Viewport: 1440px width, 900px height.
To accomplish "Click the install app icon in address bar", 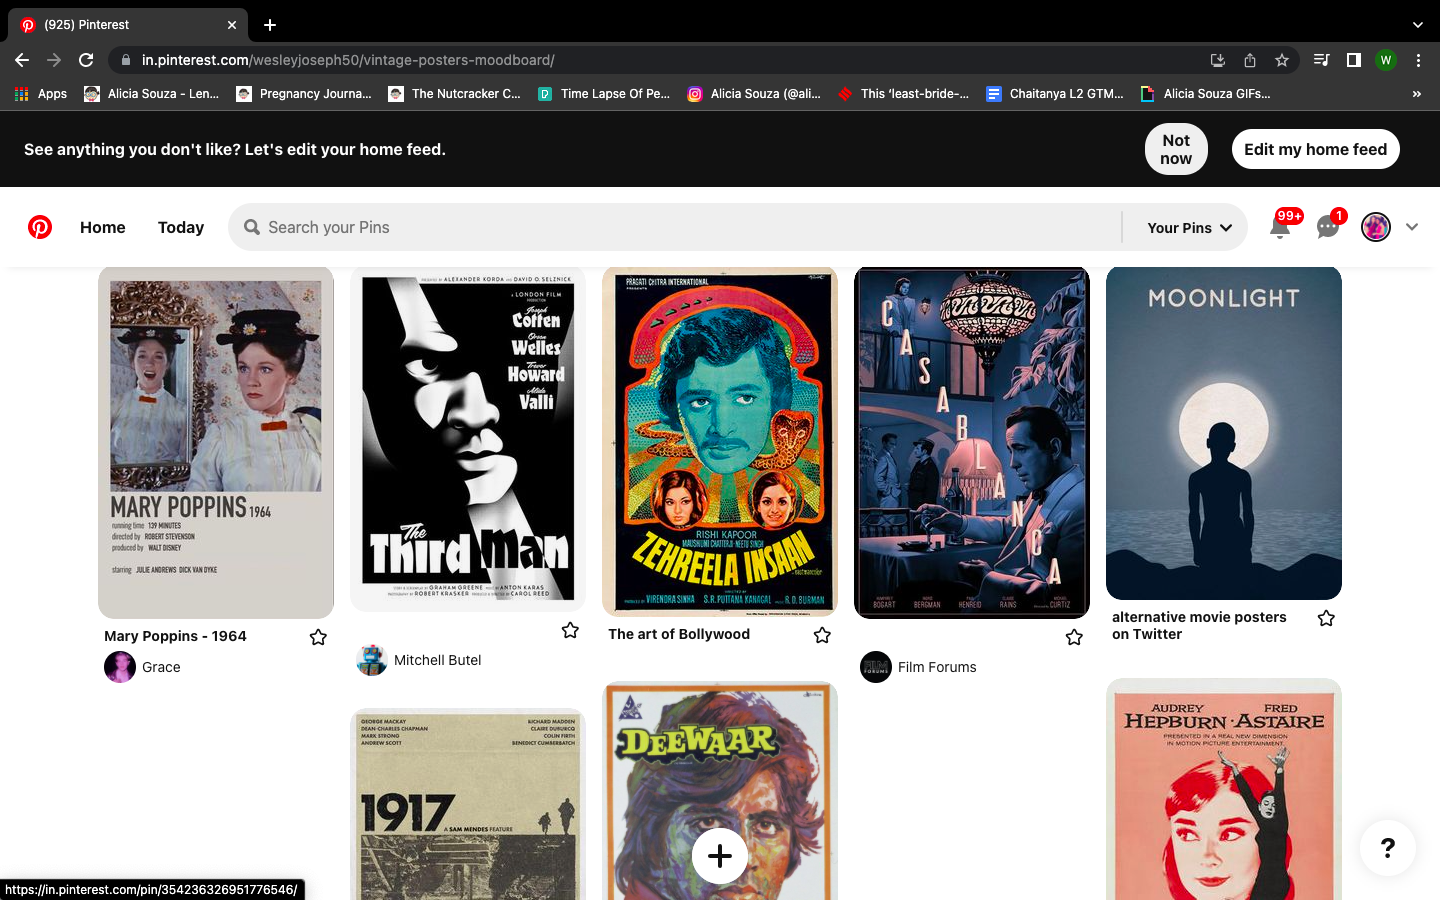I will [1218, 60].
